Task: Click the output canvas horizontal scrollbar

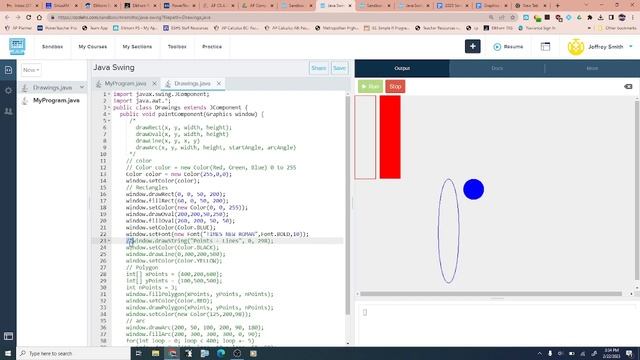Action: (491, 293)
